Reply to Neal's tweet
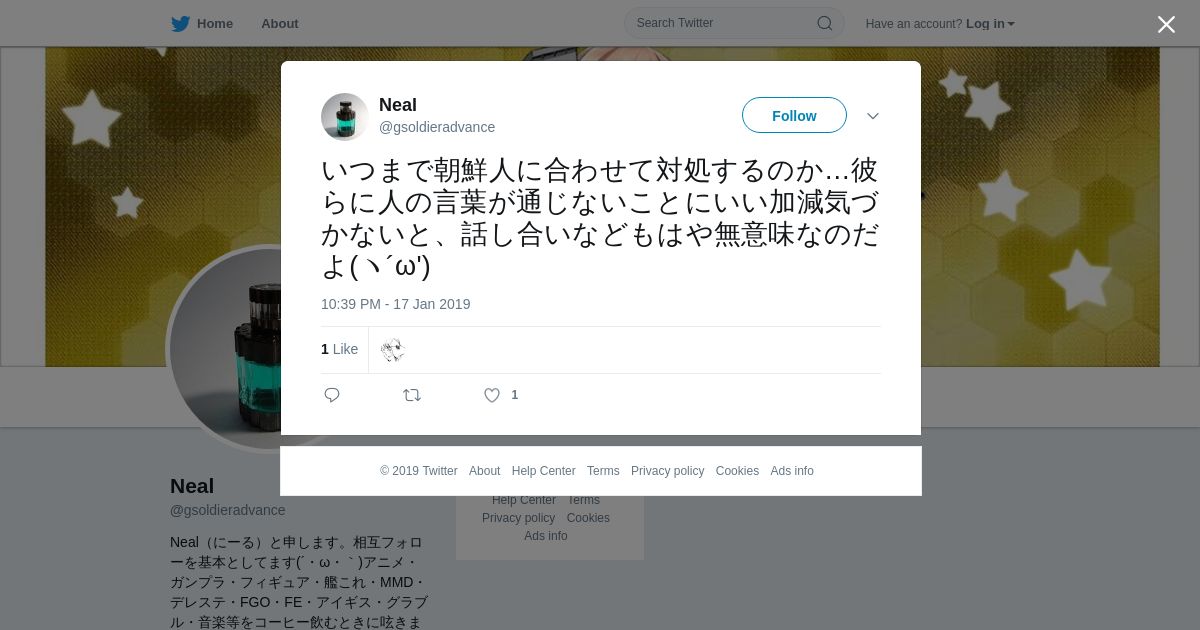1200x630 pixels. click(x=332, y=395)
